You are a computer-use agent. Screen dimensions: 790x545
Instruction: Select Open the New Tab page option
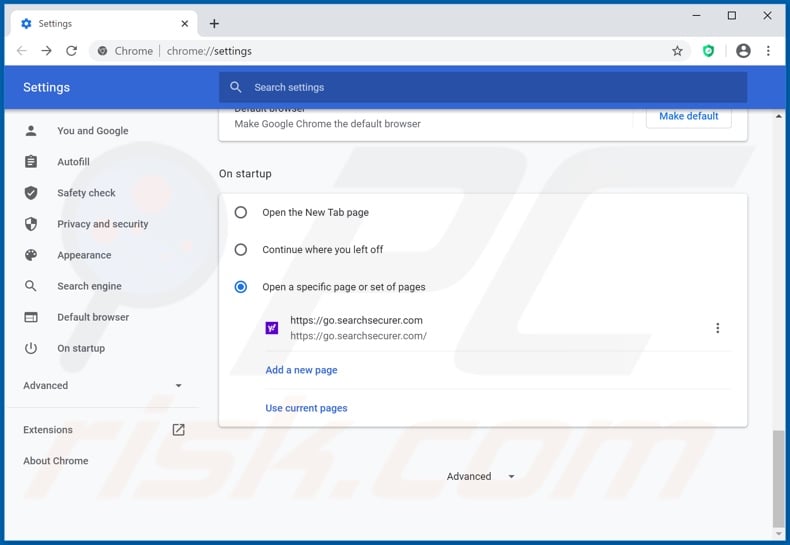coord(241,212)
